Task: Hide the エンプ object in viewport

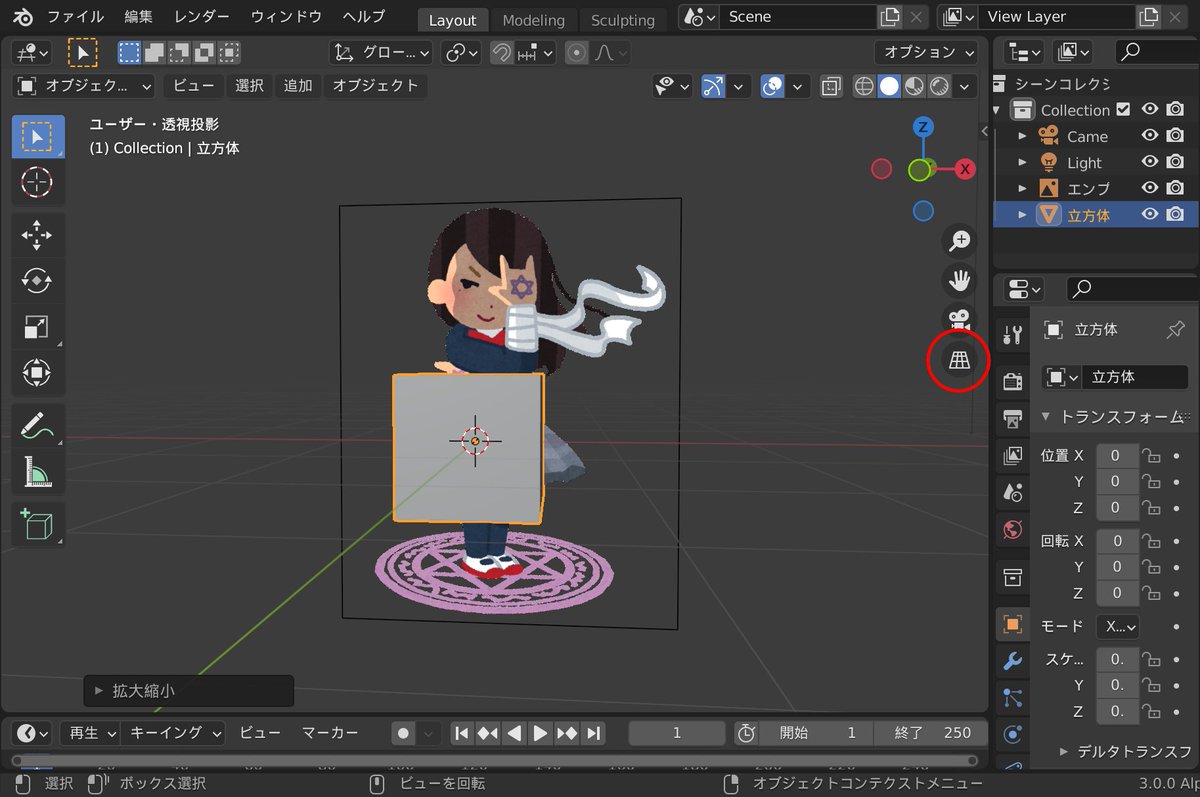Action: point(1150,188)
